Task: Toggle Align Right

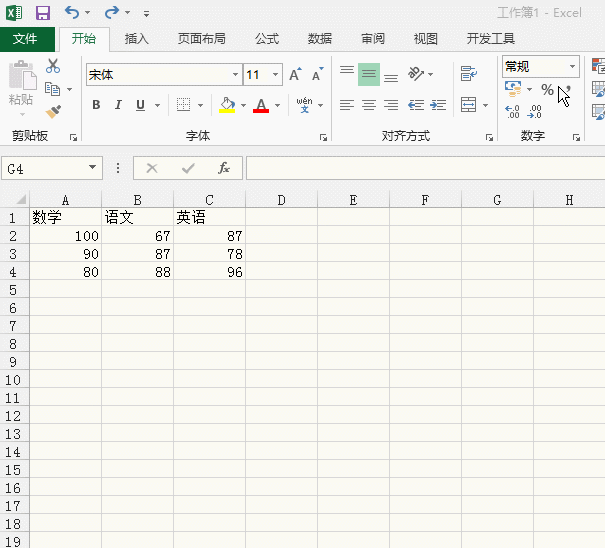Action: tap(391, 105)
